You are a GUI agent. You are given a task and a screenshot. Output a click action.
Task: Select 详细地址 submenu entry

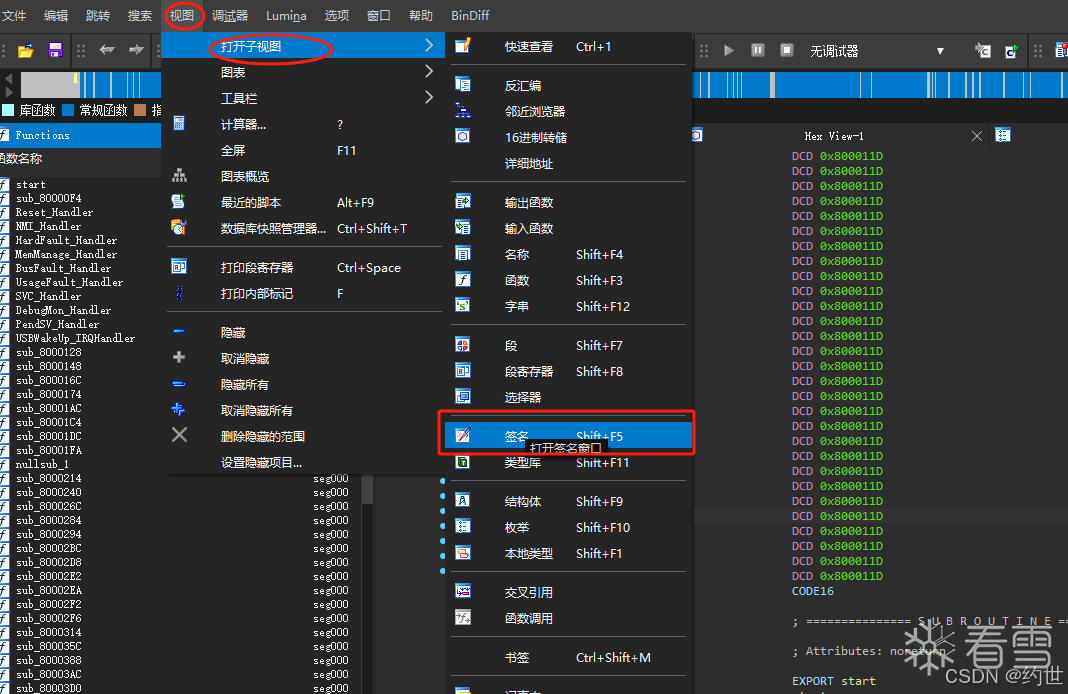point(568,163)
